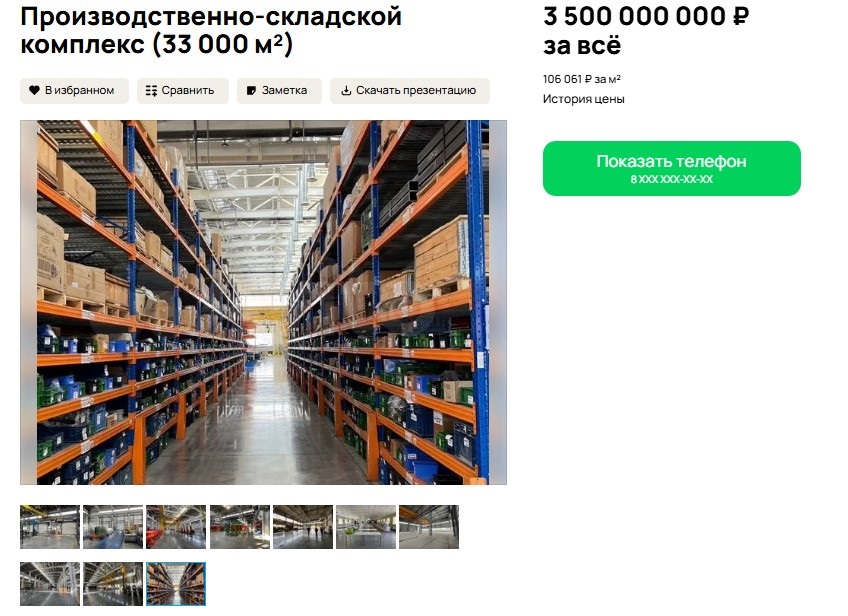Open the Заметка note button

tap(279, 90)
